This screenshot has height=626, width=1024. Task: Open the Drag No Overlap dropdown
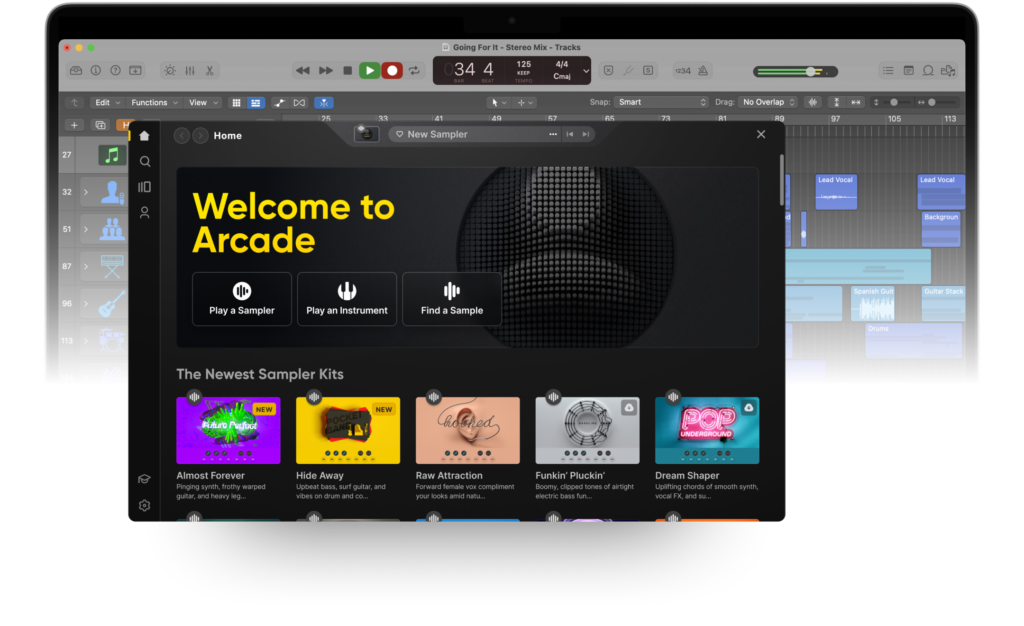pos(768,102)
